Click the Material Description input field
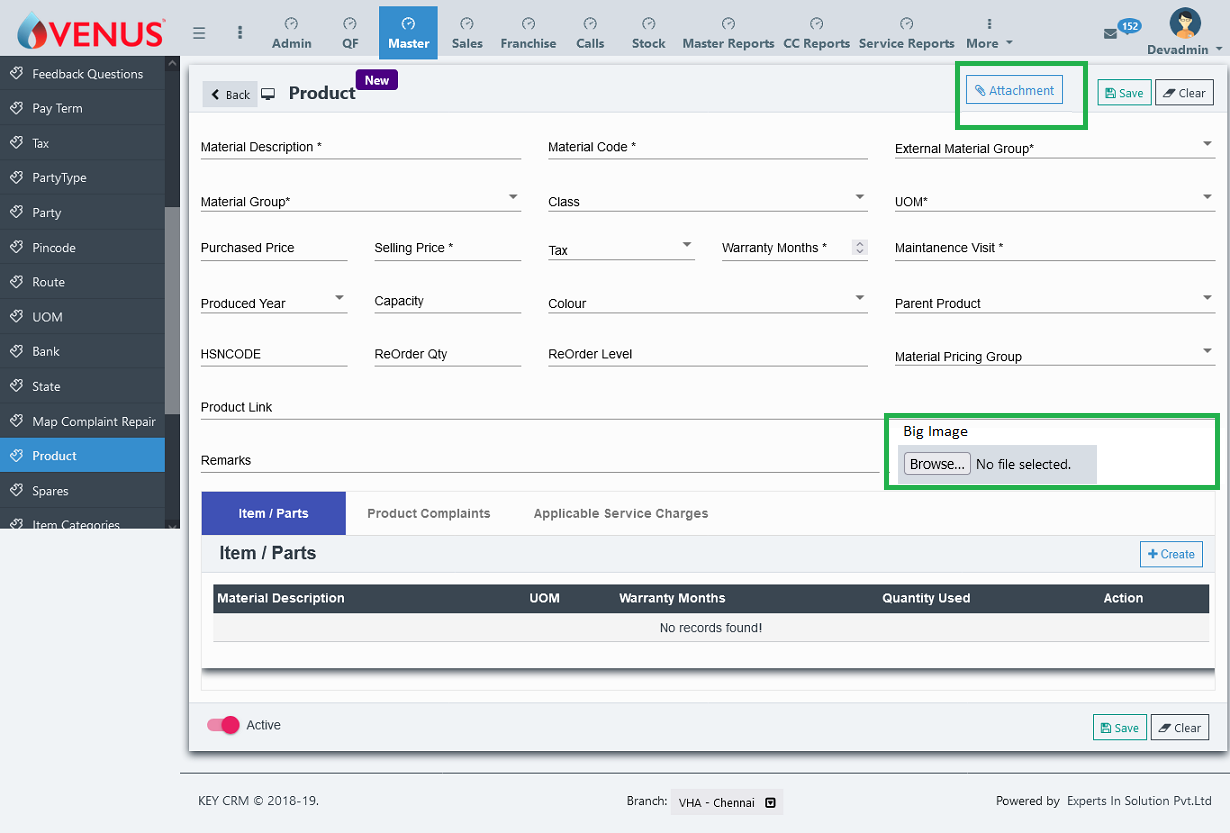Screen dimensions: 1230x833 pyautogui.click(x=360, y=147)
